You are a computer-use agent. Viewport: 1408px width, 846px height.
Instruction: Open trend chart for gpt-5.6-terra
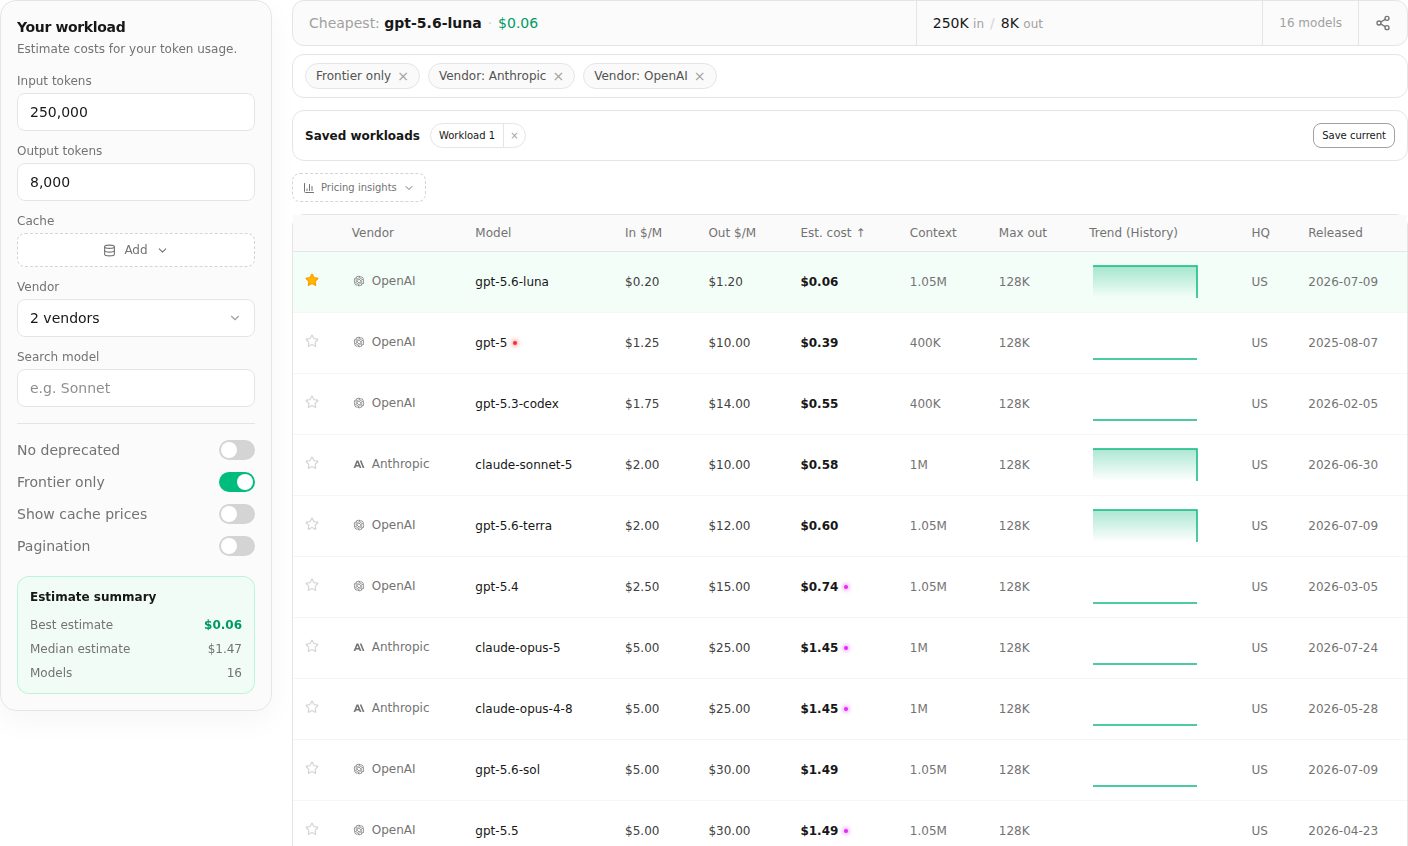(1145, 525)
